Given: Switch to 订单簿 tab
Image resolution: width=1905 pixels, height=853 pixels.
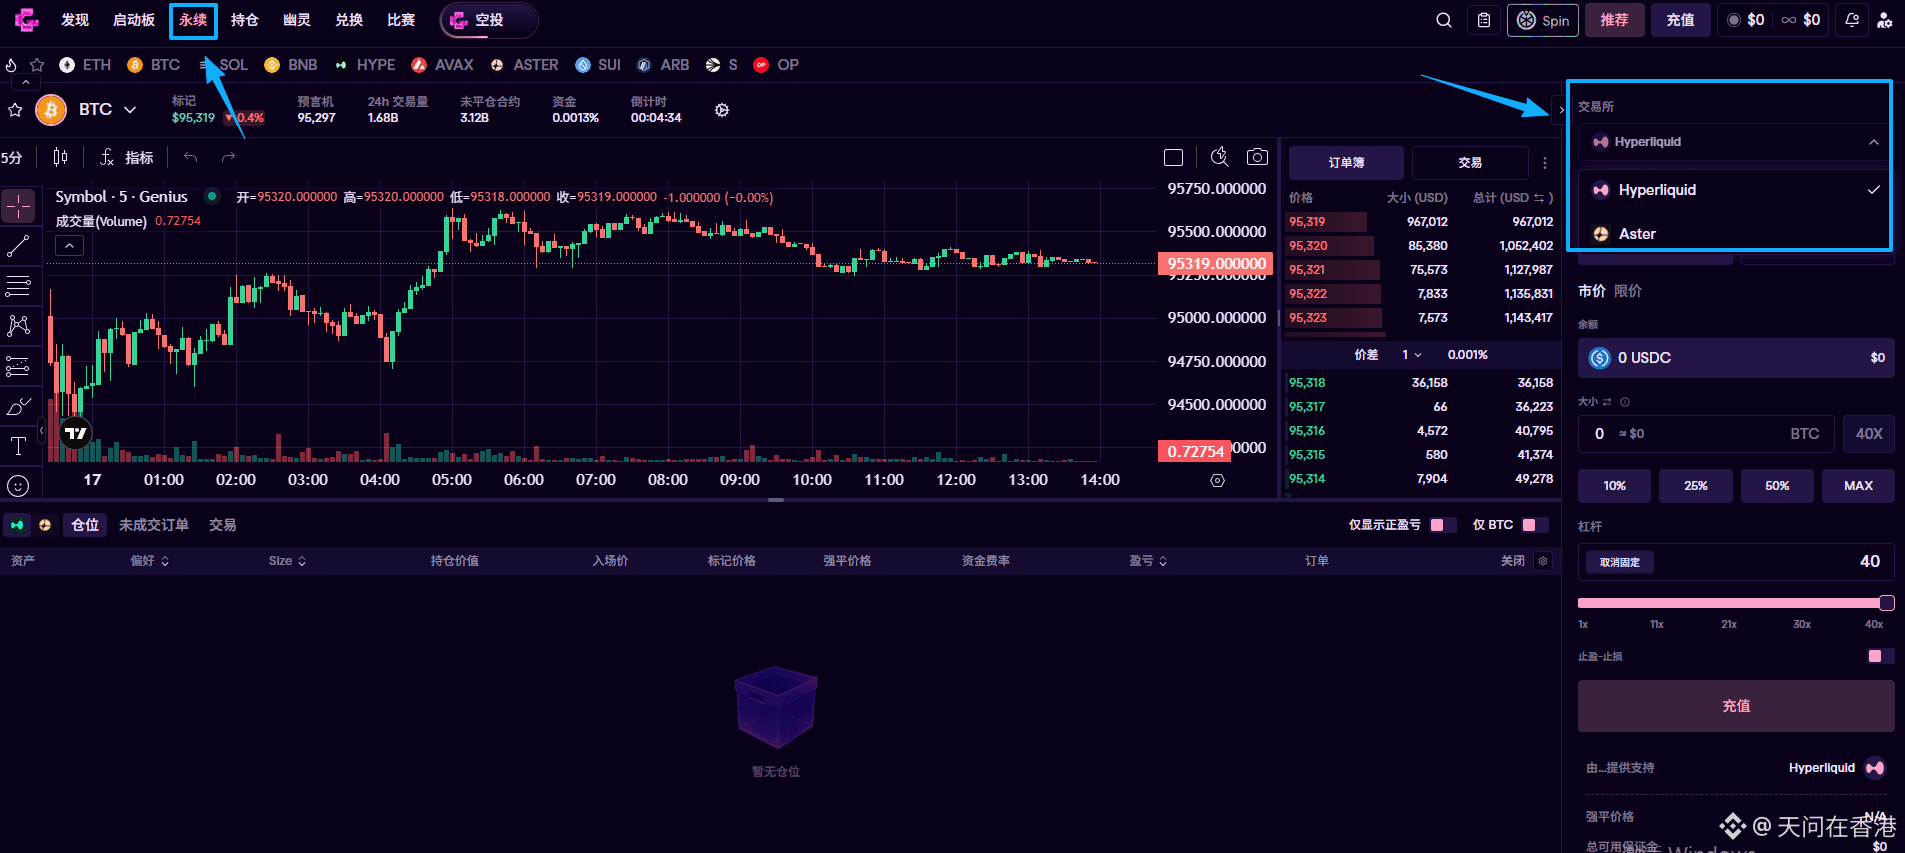Looking at the screenshot, I should (1346, 163).
